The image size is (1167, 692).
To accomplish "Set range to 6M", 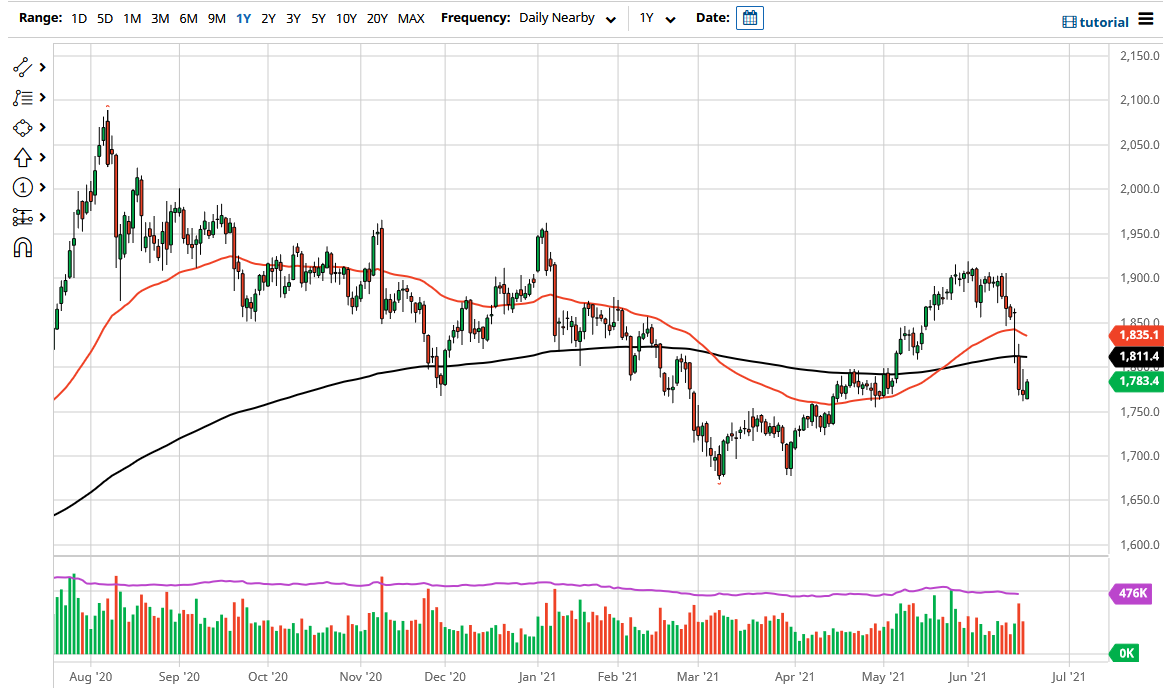I will pyautogui.click(x=188, y=19).
